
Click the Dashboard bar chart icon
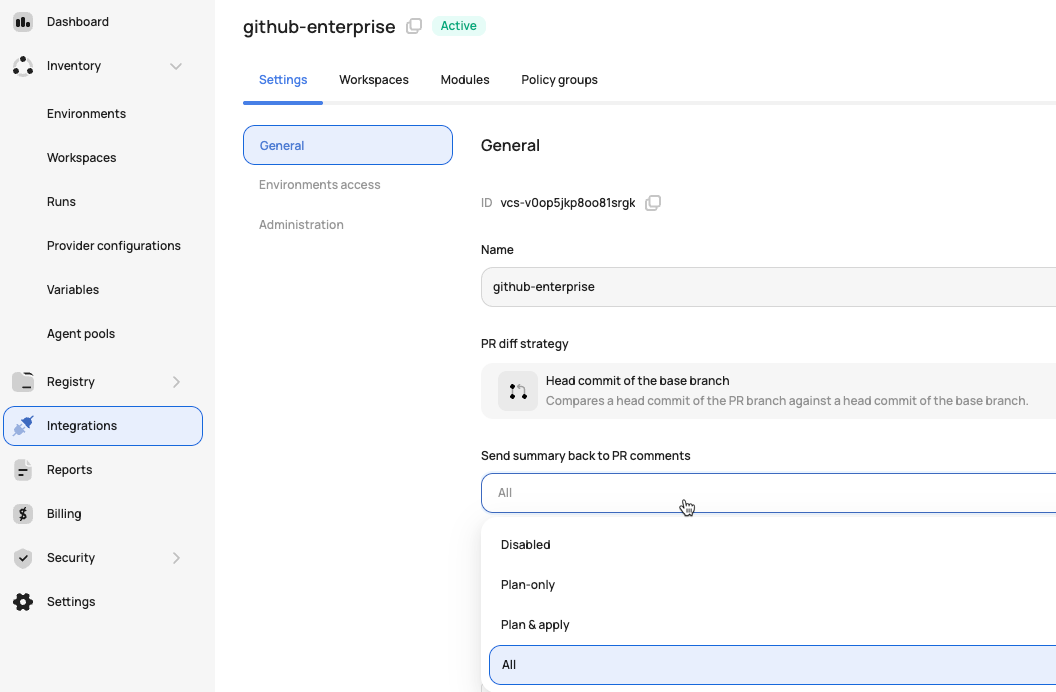[23, 22]
